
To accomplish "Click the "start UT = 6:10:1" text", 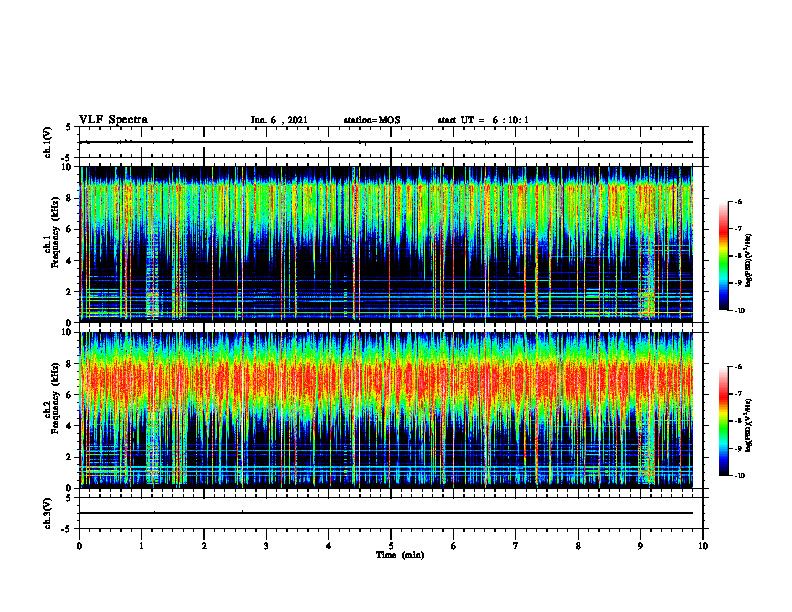I will [x=483, y=120].
